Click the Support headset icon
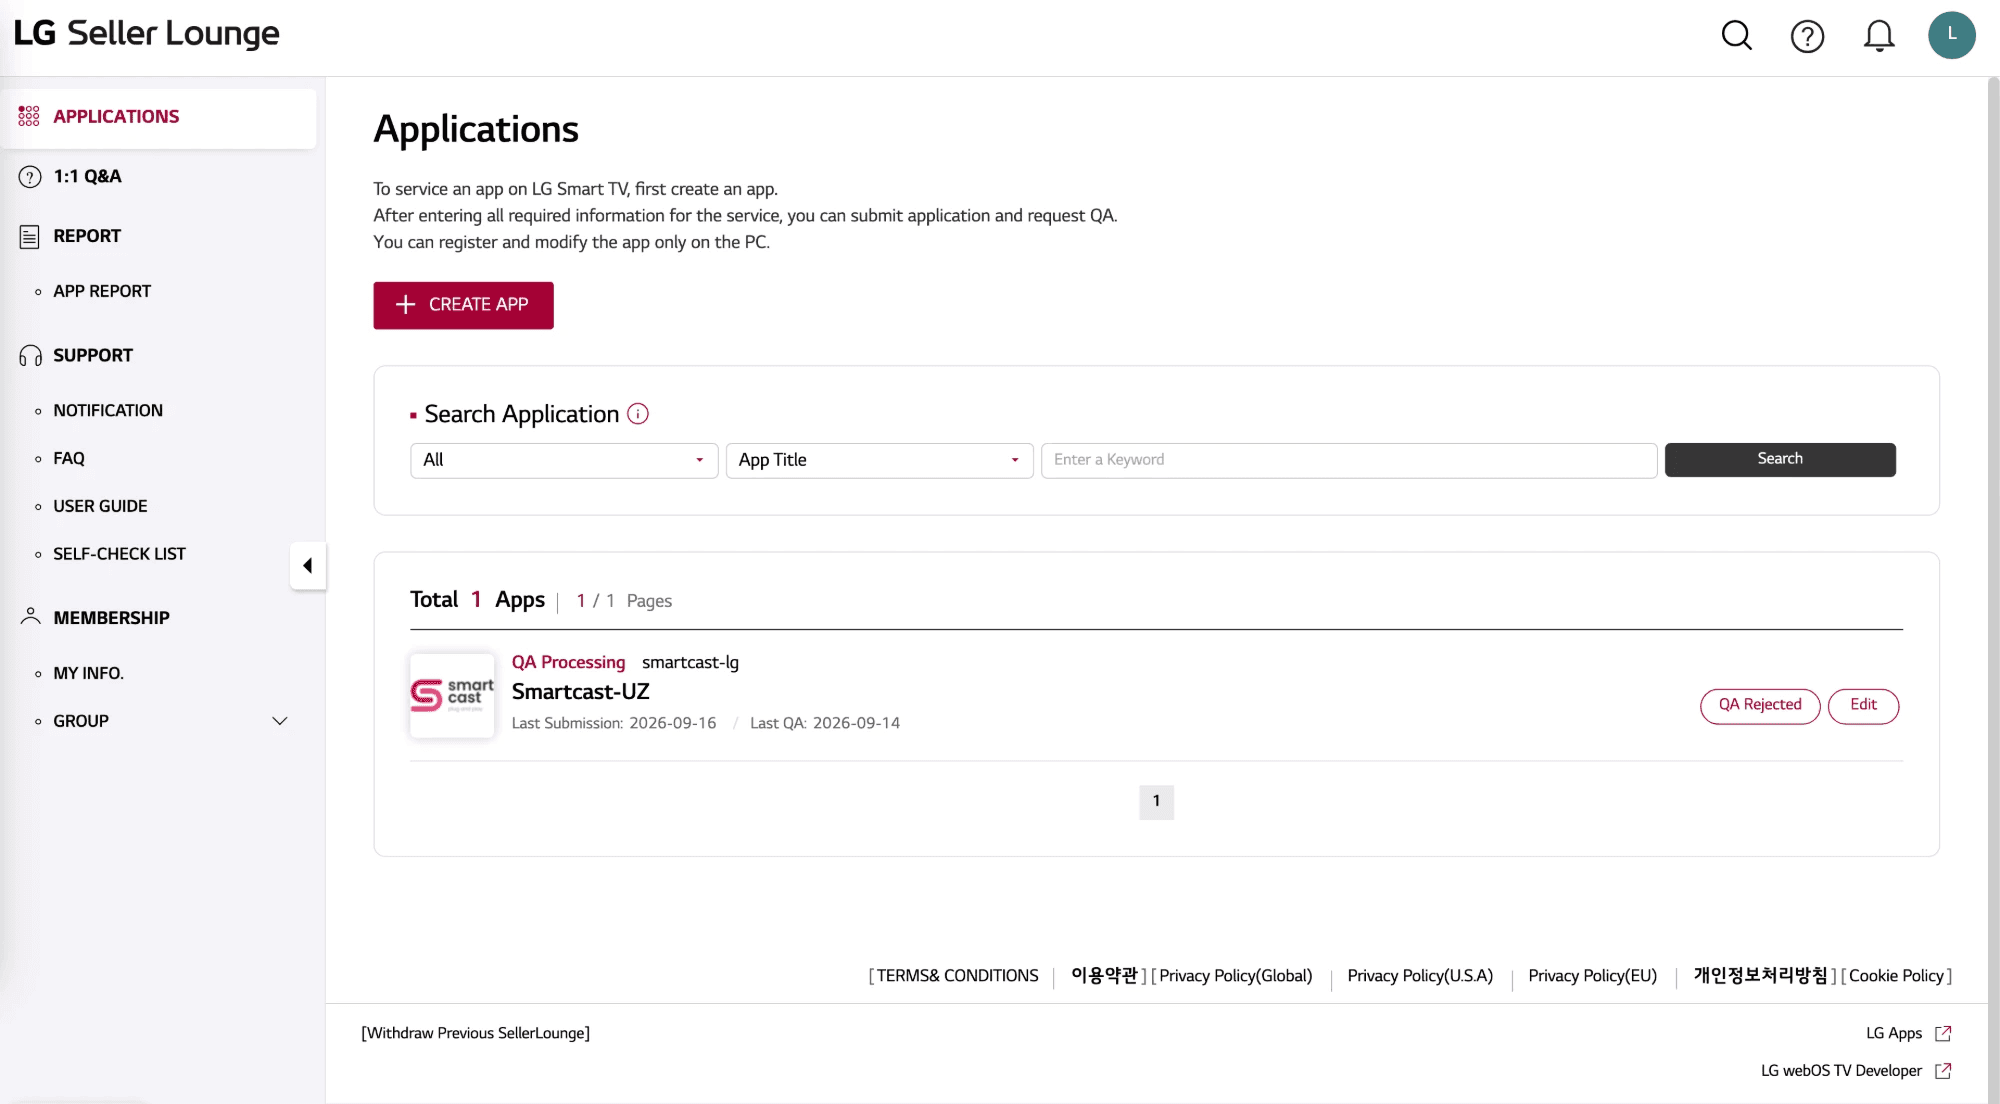The height and width of the screenshot is (1104, 2000). click(x=30, y=356)
